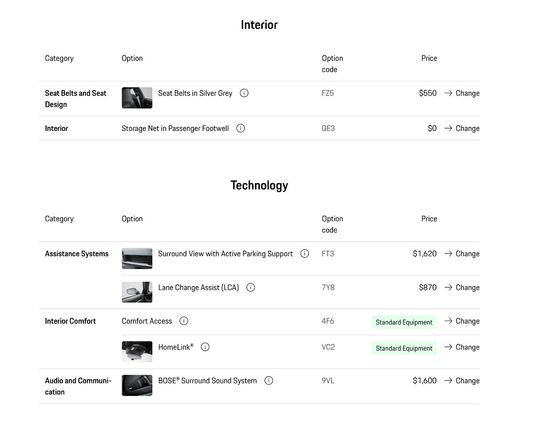Image resolution: width=544 pixels, height=435 pixels.
Task: Select the Seat Belts and Seat Design category
Action: point(76,99)
